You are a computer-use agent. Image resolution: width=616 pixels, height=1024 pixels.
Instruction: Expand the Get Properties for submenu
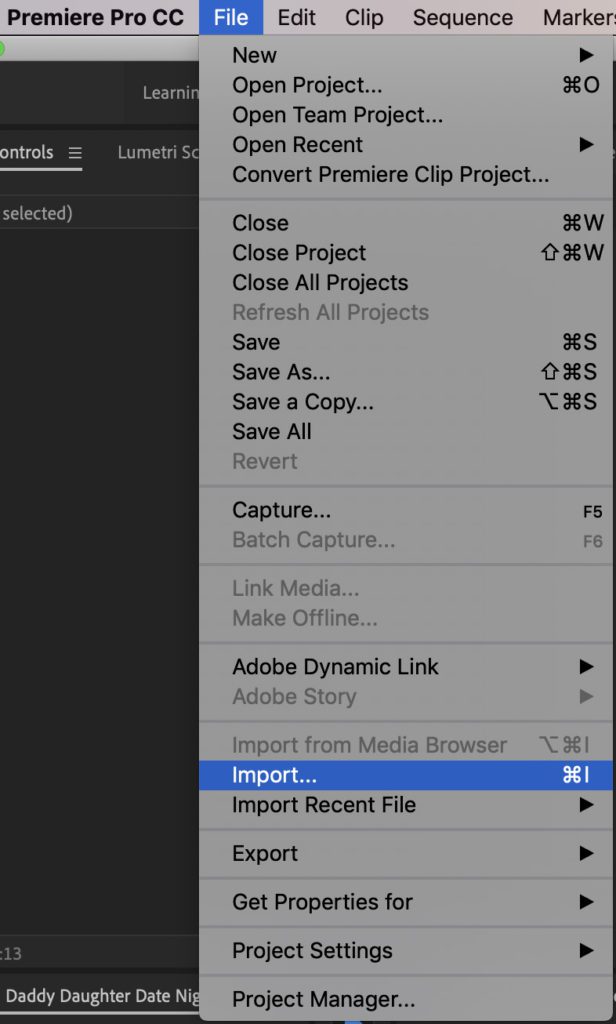click(406, 902)
